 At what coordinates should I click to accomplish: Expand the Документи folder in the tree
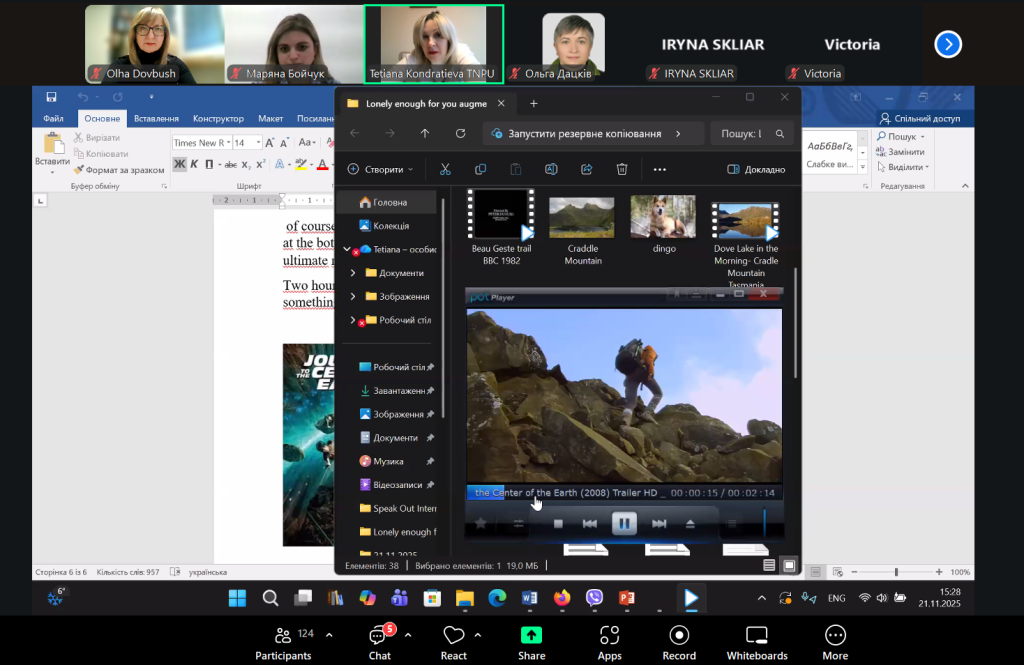pos(353,273)
